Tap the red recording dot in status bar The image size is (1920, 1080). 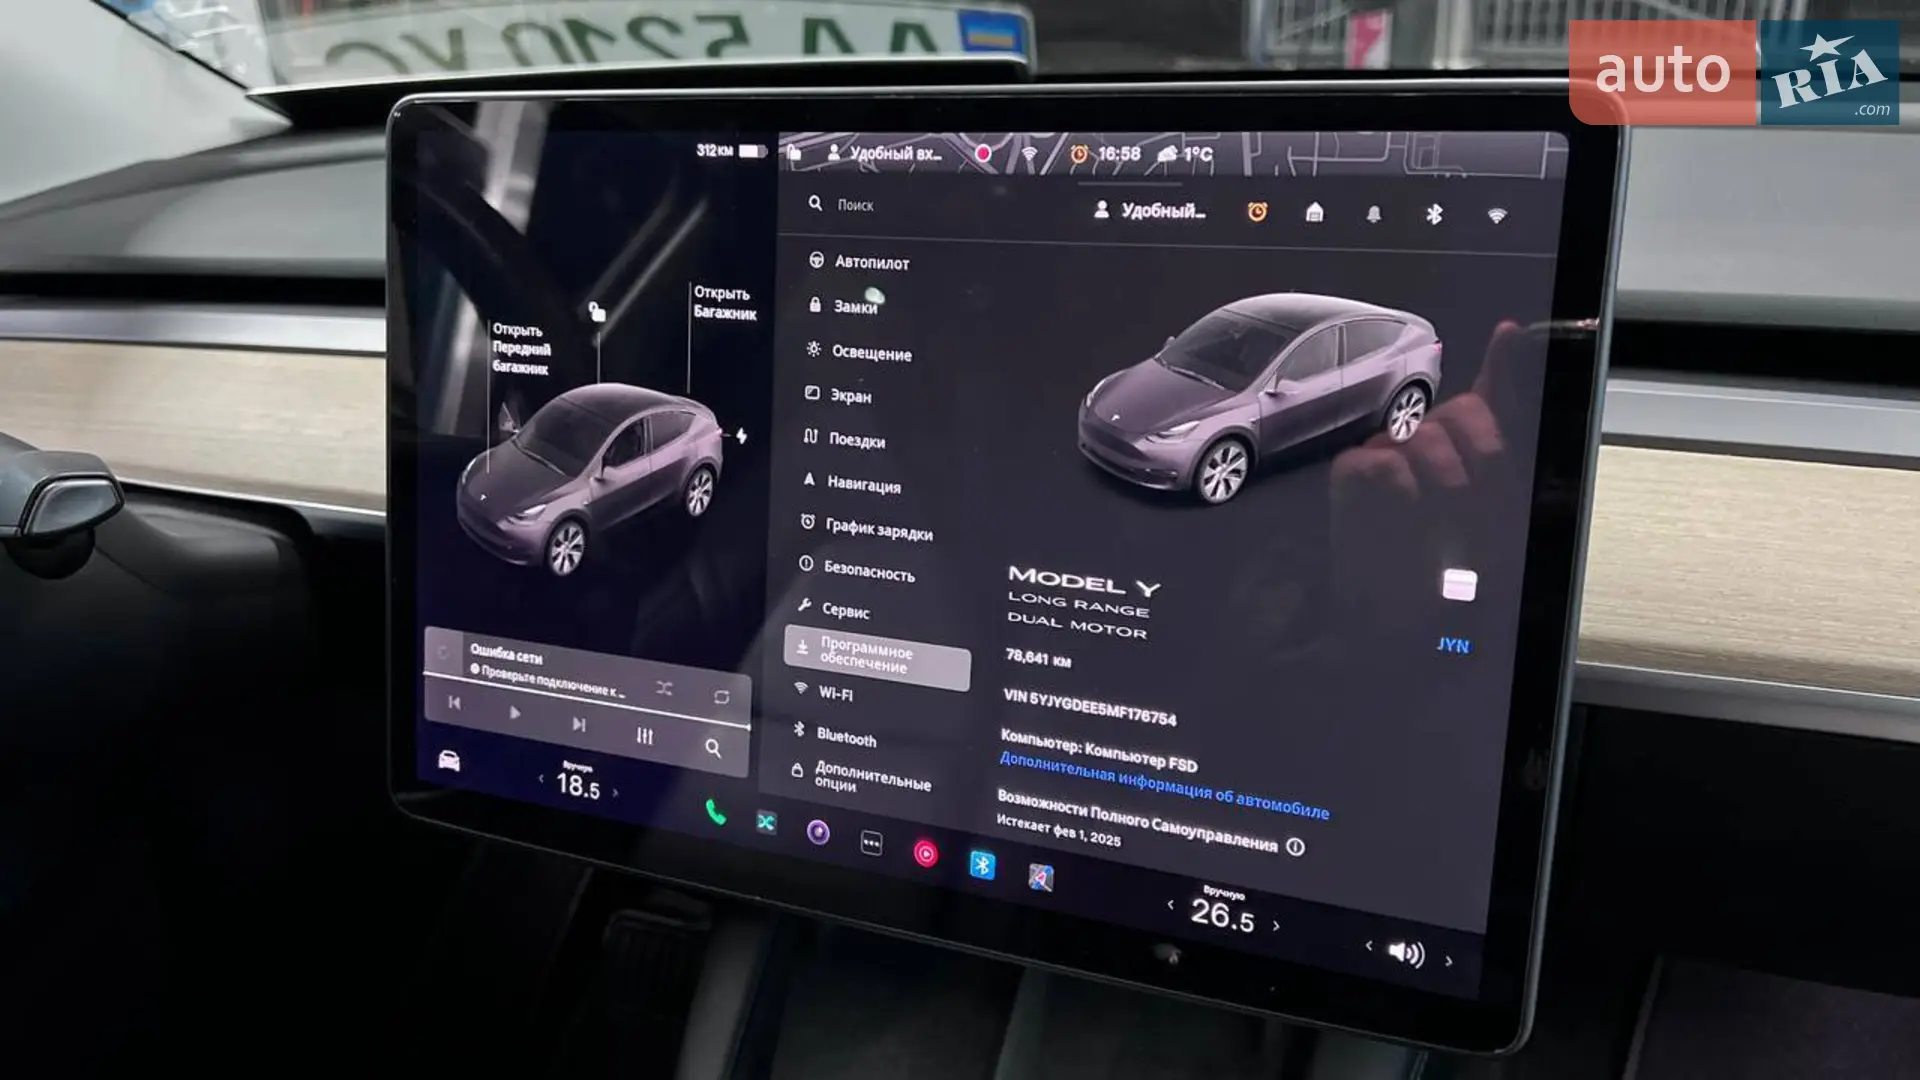(x=983, y=153)
